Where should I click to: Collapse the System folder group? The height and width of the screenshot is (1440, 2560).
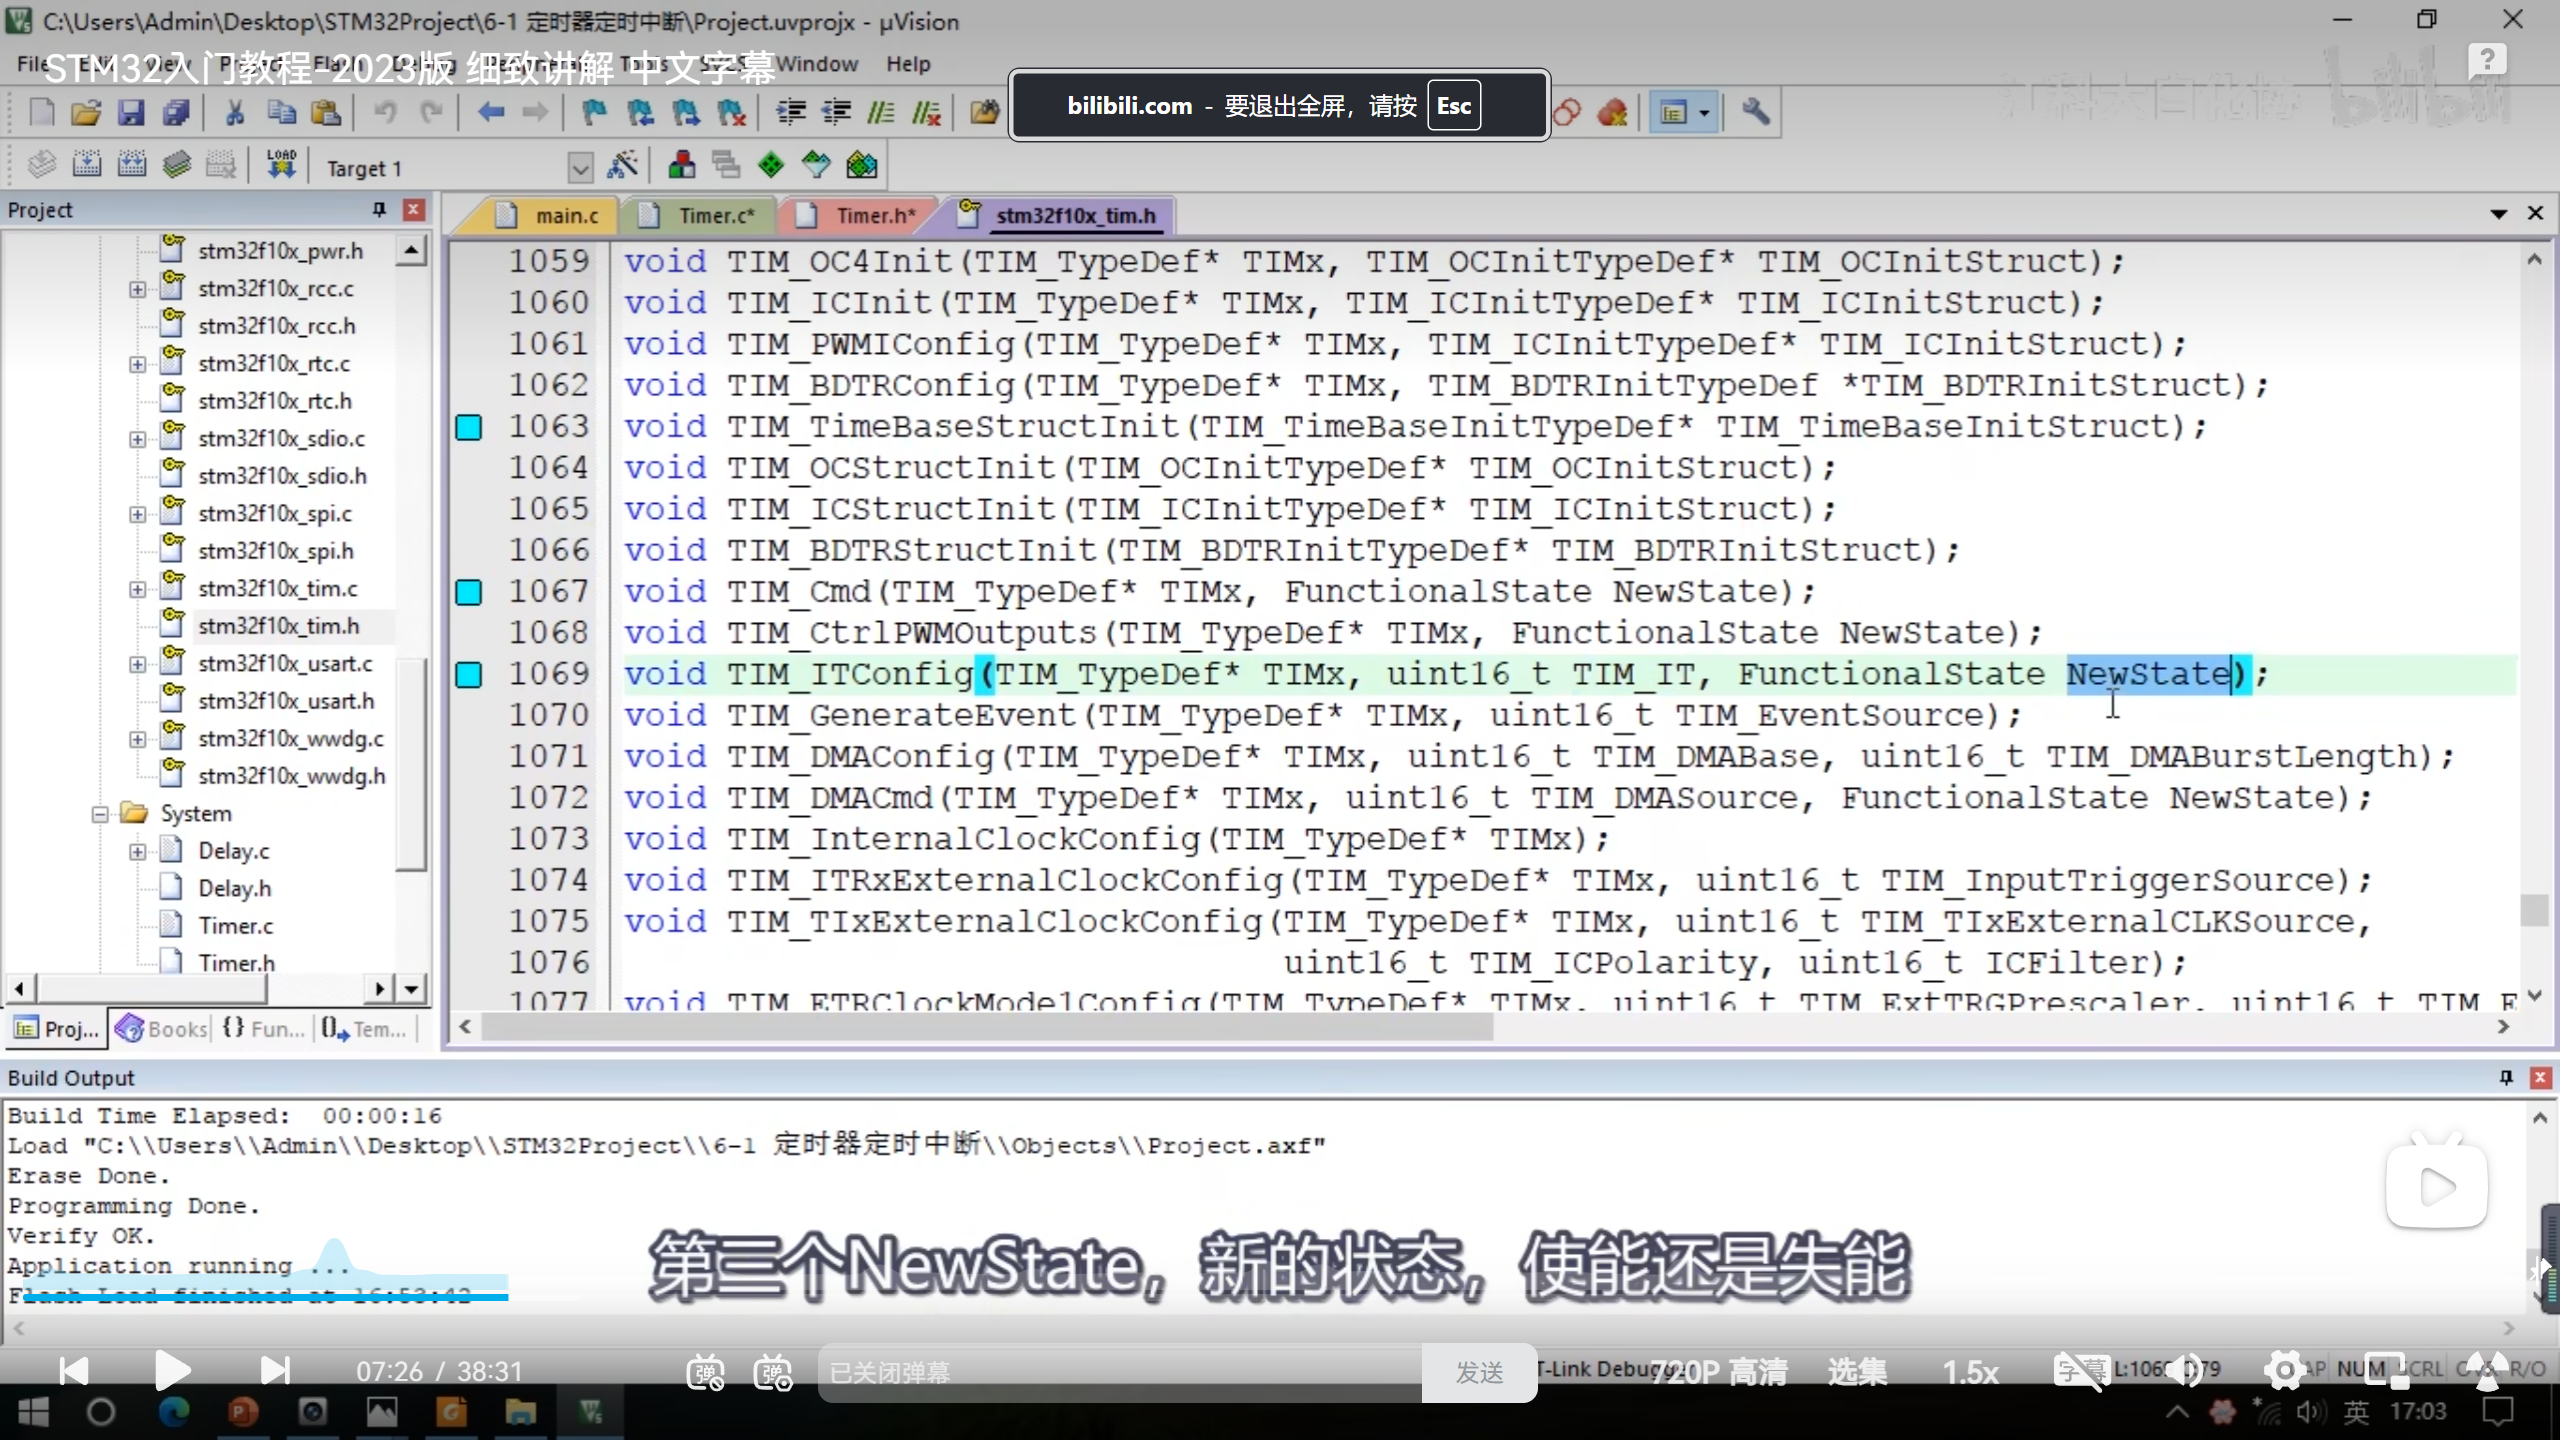click(100, 814)
